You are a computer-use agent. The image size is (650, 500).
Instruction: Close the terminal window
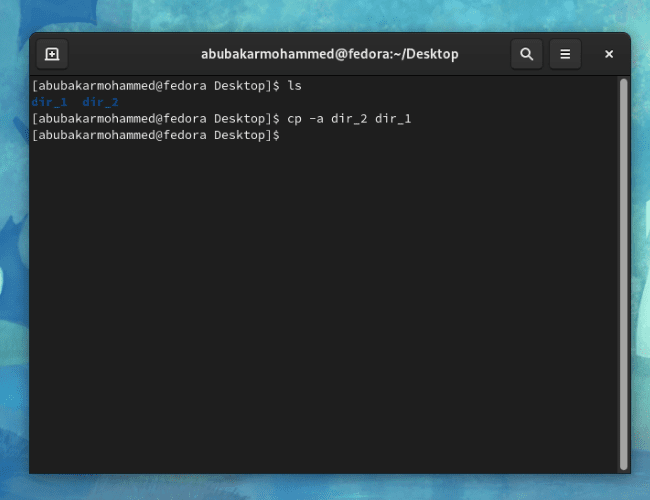tap(608, 54)
